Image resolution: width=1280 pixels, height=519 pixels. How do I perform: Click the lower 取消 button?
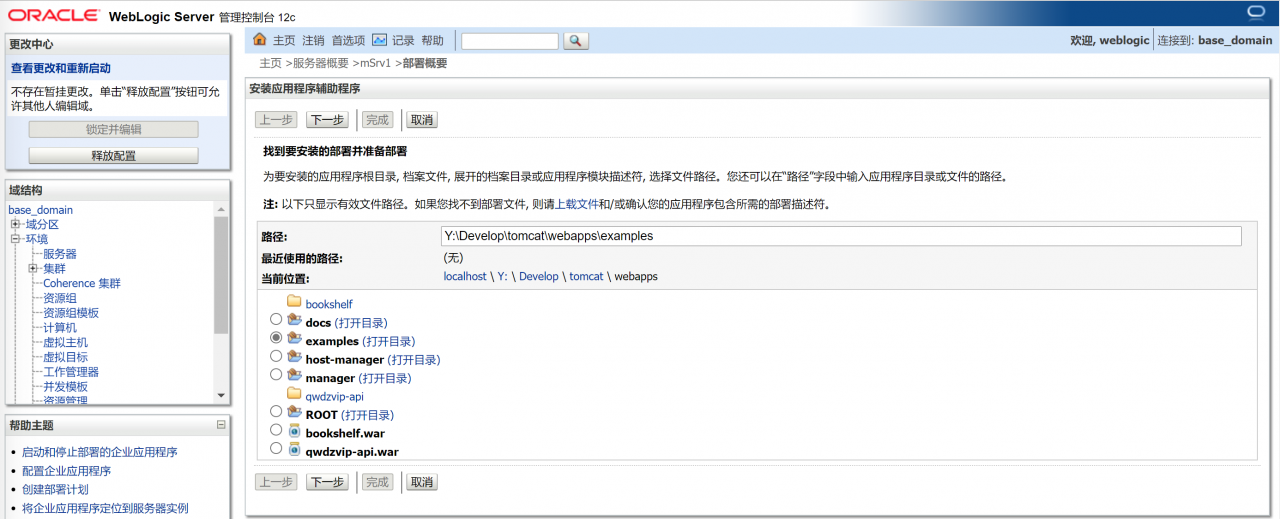tap(421, 482)
